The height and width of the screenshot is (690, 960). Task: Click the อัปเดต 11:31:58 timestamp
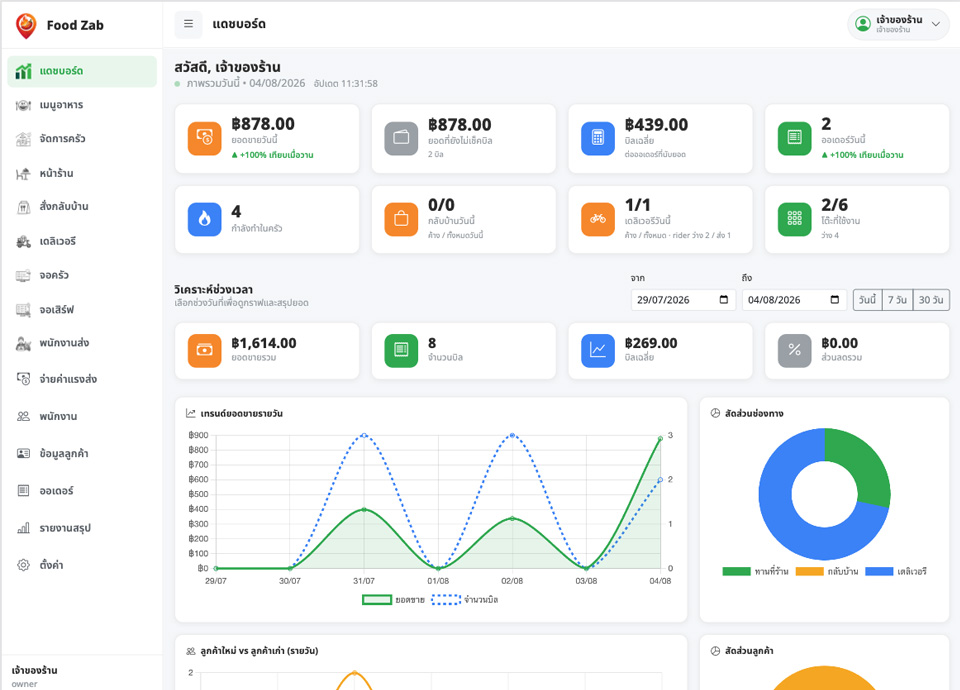[345, 84]
